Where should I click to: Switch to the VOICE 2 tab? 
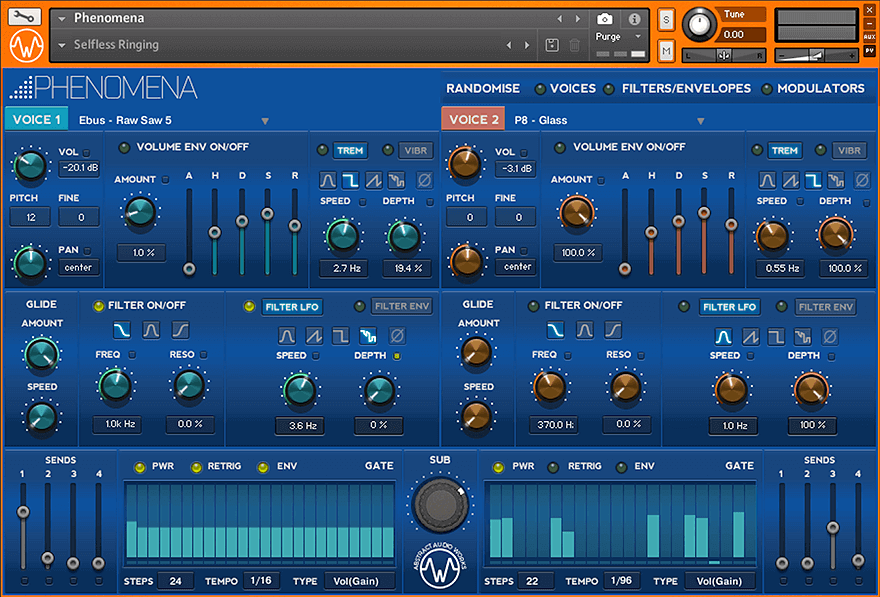[473, 120]
